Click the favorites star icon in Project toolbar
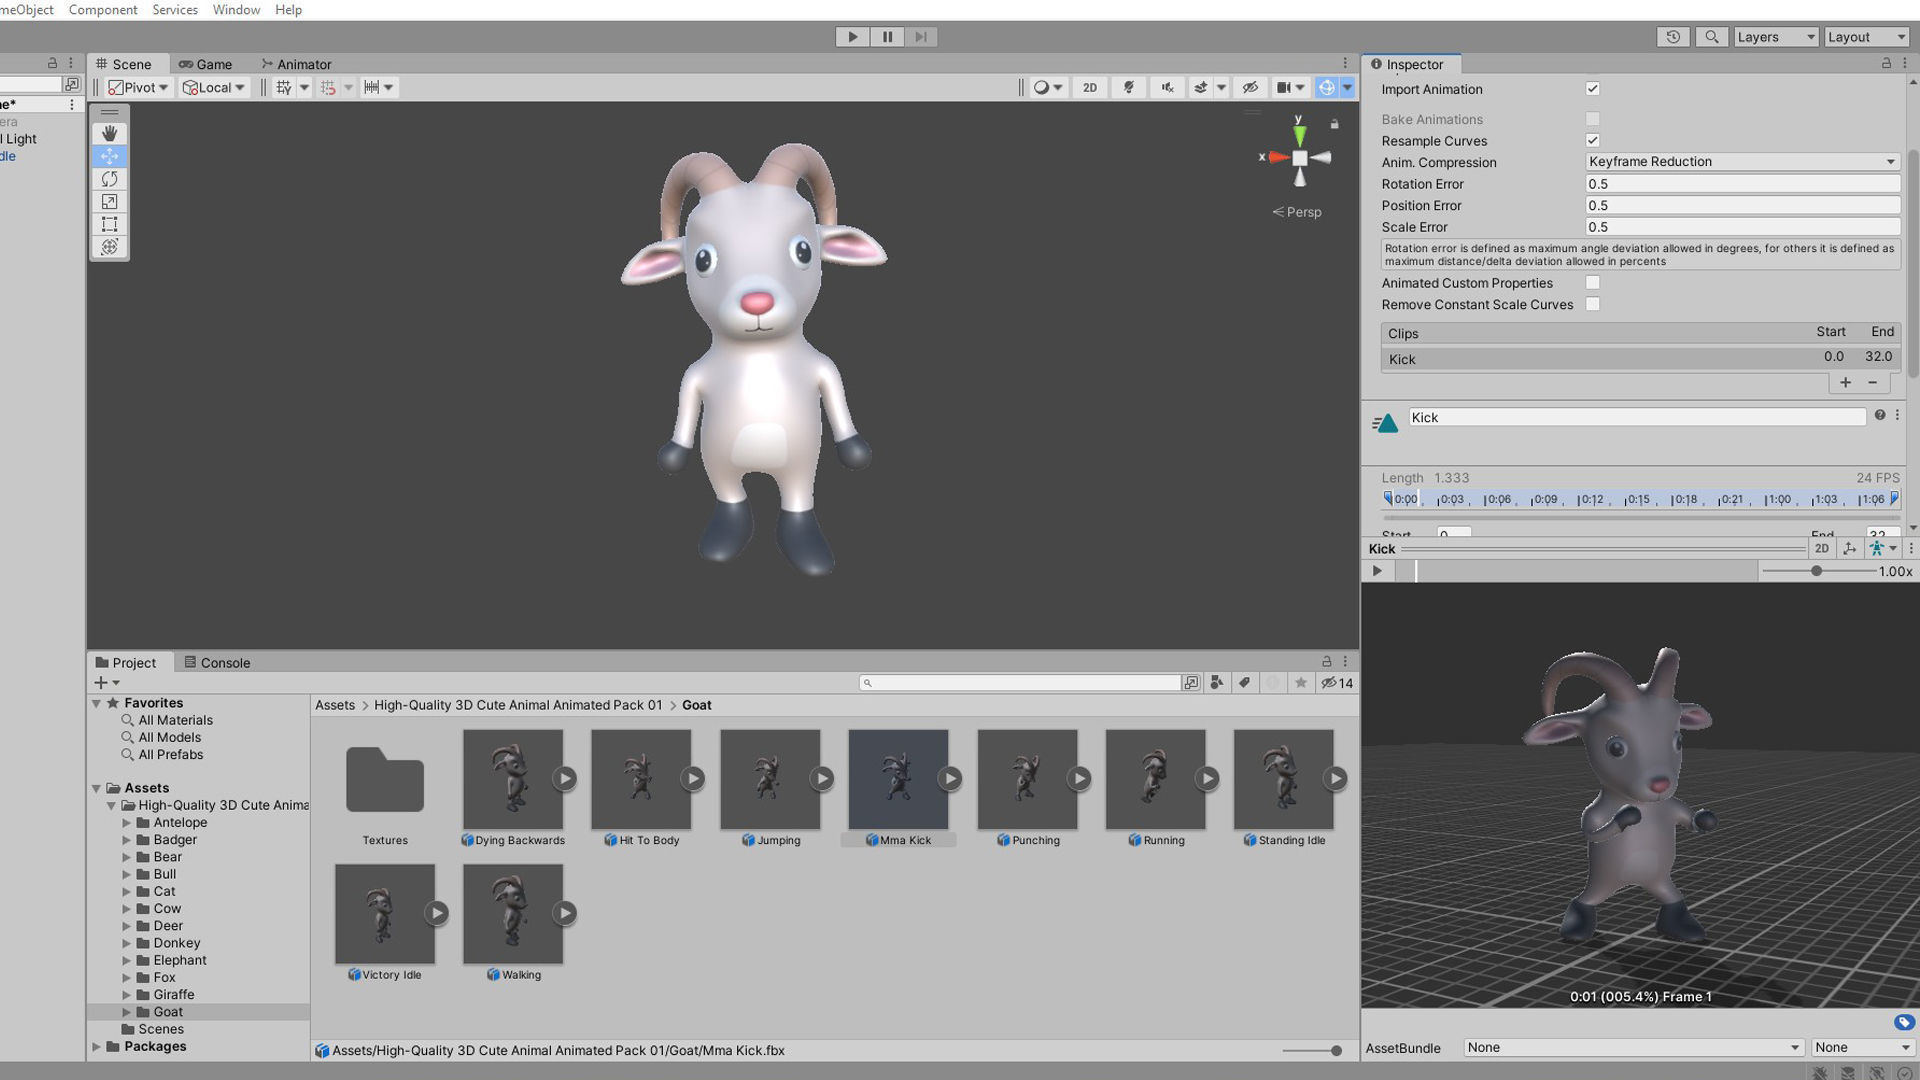This screenshot has height=1080, width=1920. pos(1300,683)
